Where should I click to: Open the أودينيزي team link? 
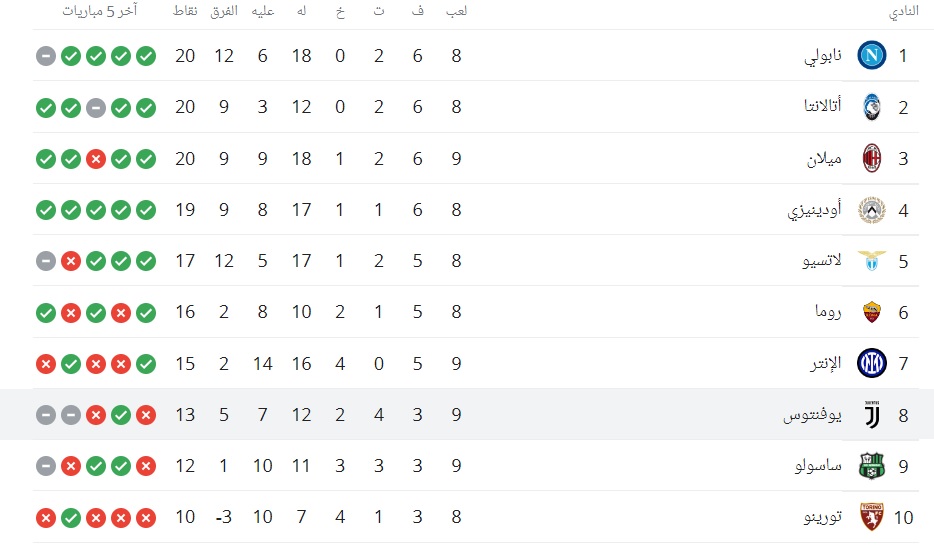(x=814, y=210)
